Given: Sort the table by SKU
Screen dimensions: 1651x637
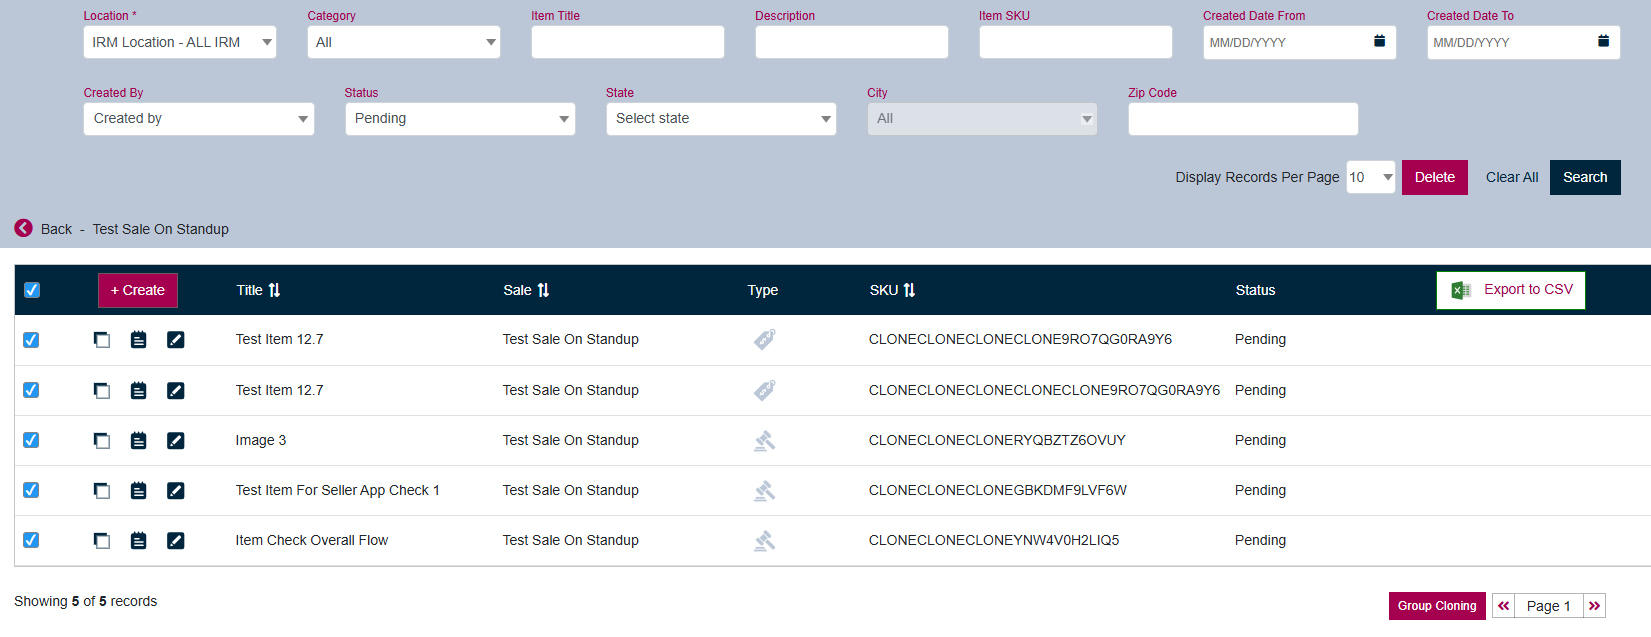Looking at the screenshot, I should 909,290.
